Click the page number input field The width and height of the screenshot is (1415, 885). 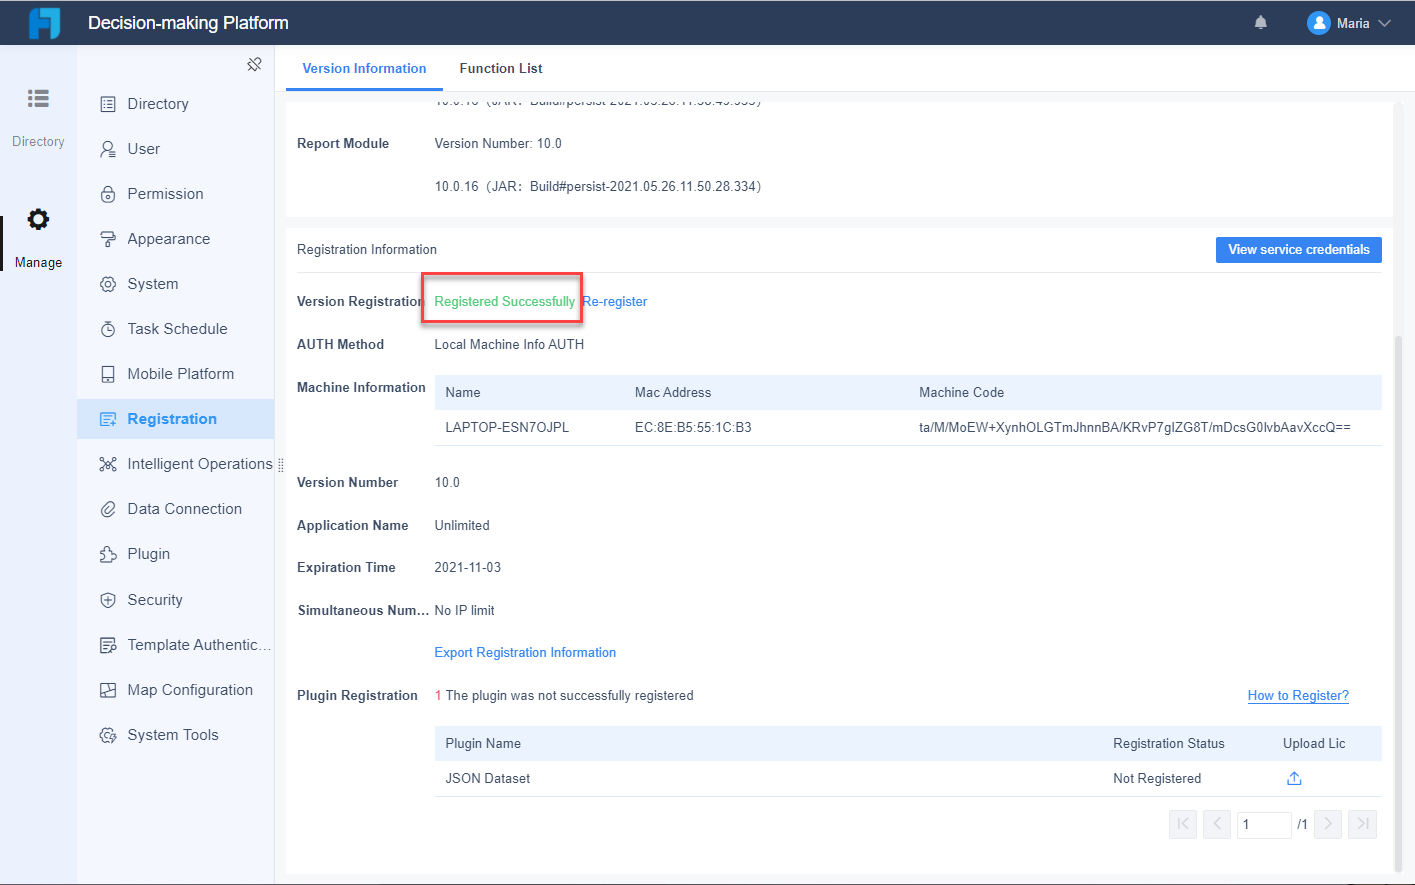tap(1263, 823)
